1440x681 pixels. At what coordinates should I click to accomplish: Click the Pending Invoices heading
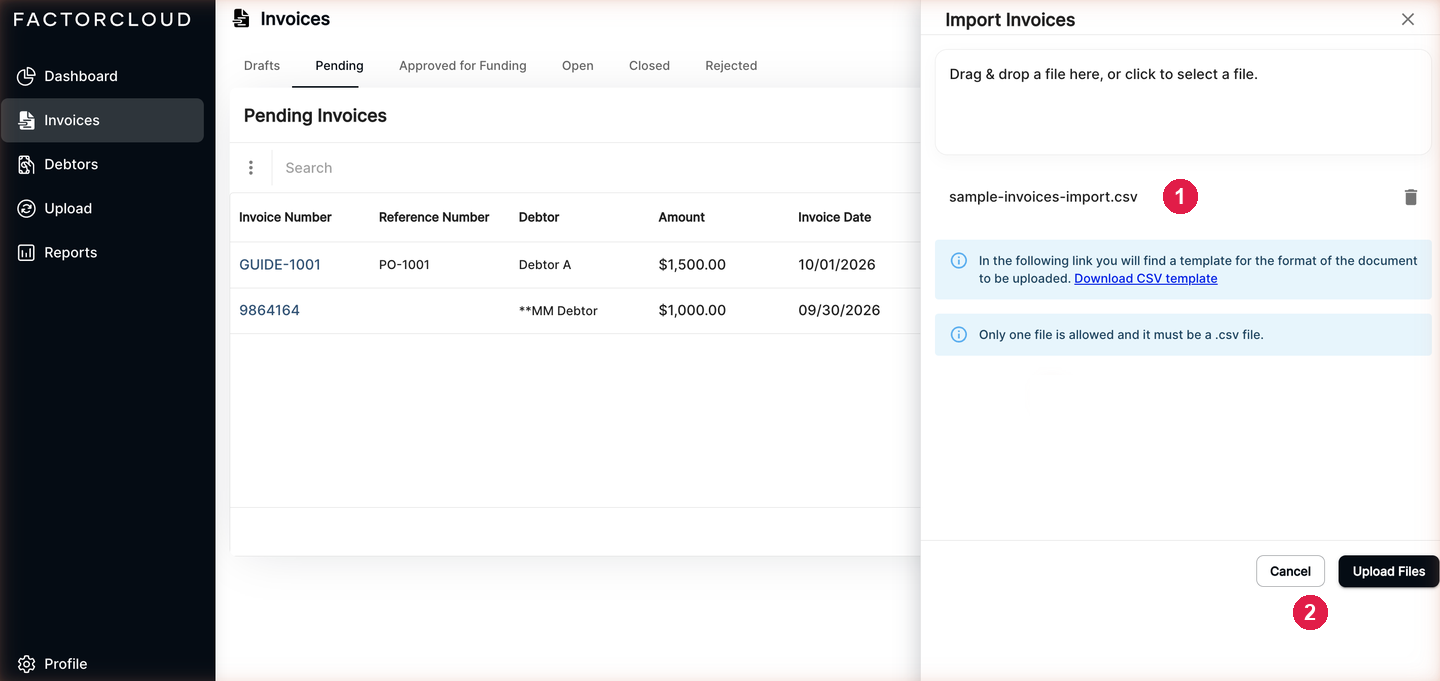[x=315, y=116]
